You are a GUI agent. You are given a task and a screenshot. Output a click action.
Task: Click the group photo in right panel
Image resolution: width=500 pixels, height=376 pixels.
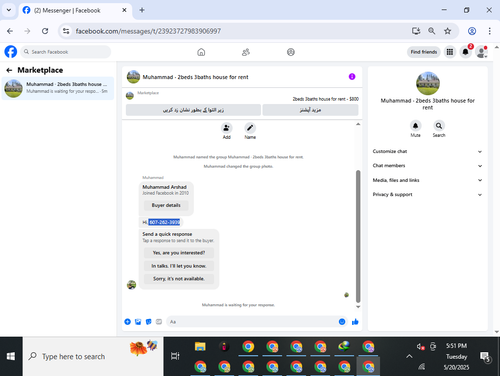coord(428,83)
